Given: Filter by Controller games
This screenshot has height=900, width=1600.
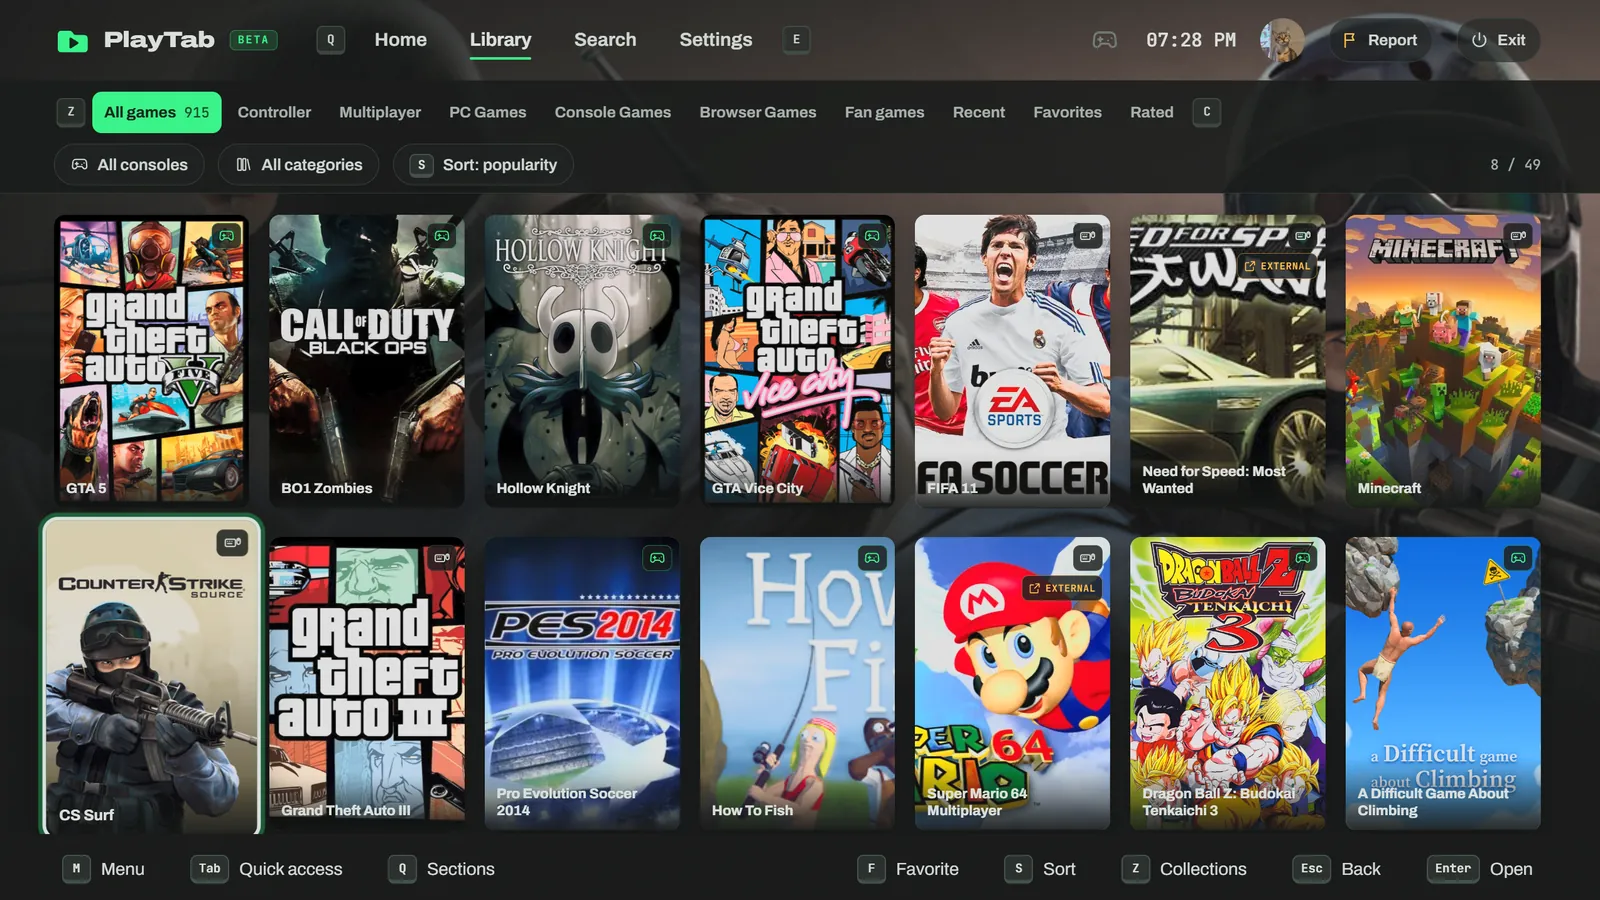Looking at the screenshot, I should click(274, 112).
